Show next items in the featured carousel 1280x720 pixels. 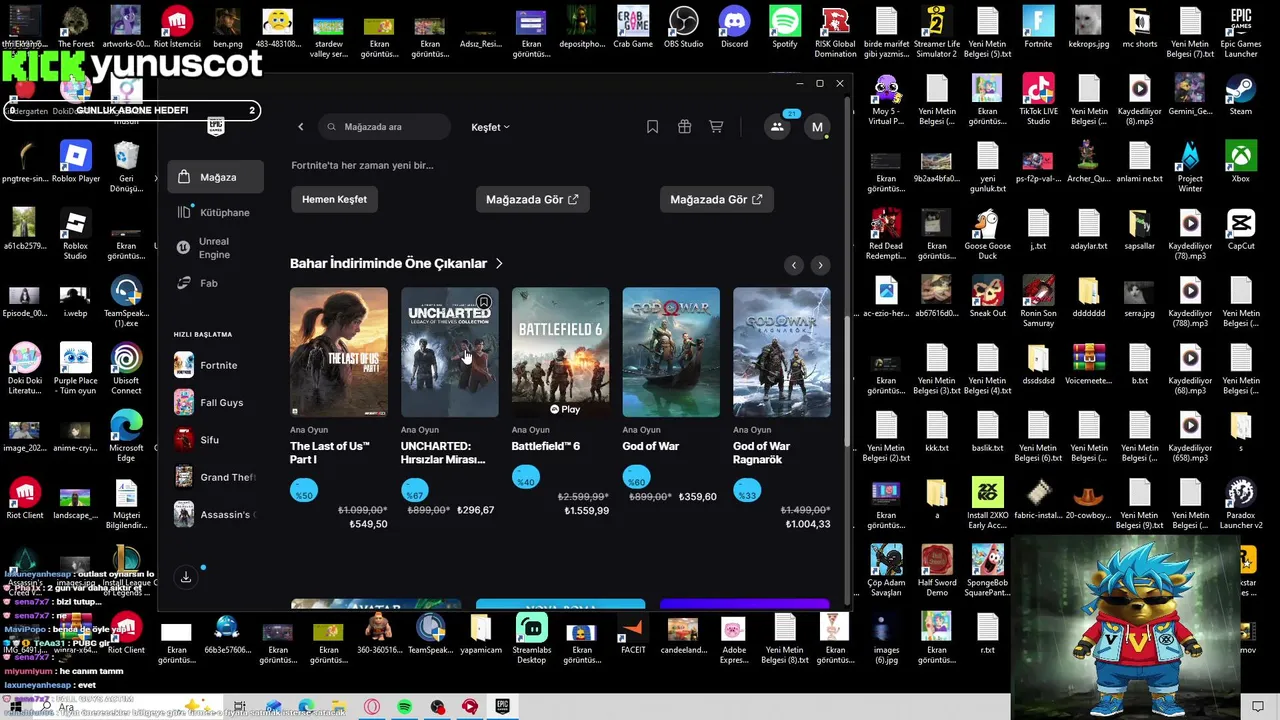[x=820, y=265]
